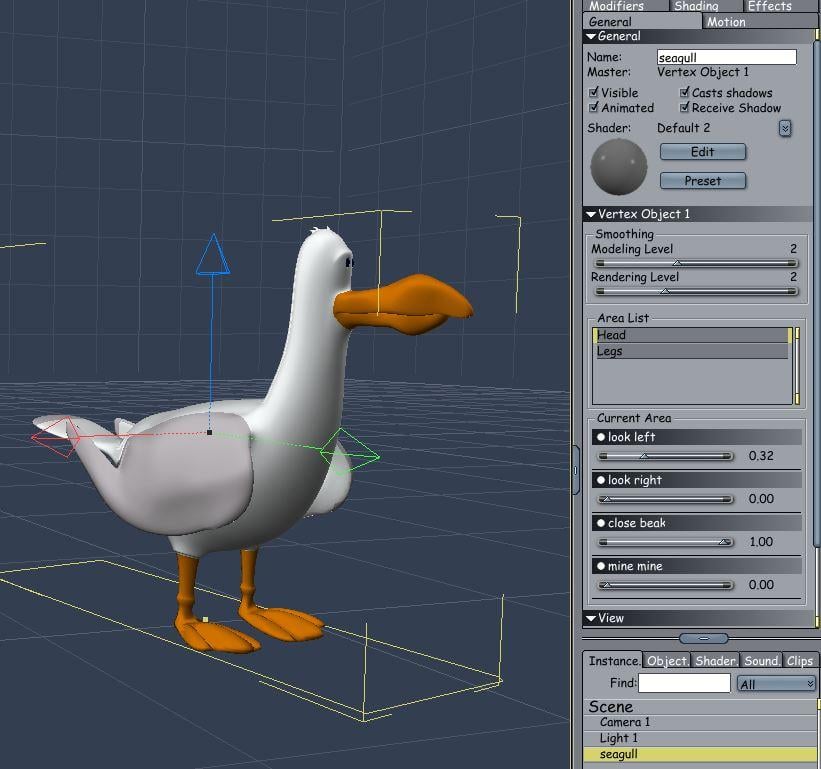Open the Motion tab
The height and width of the screenshot is (769, 821).
759,21
